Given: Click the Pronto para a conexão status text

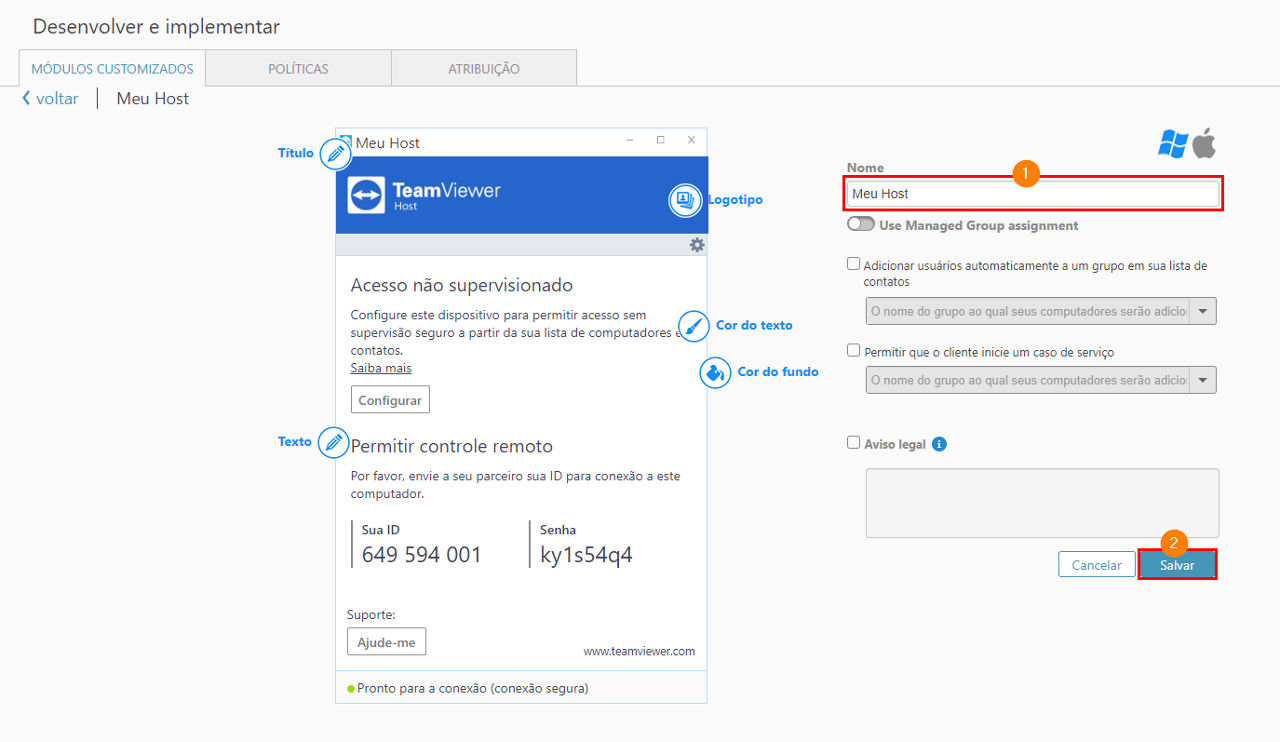Looking at the screenshot, I should [473, 689].
